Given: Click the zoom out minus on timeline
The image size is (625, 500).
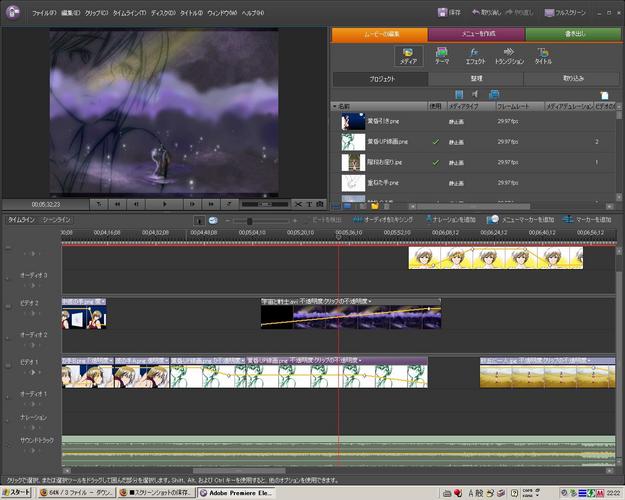Looking at the screenshot, I should tap(228, 220).
